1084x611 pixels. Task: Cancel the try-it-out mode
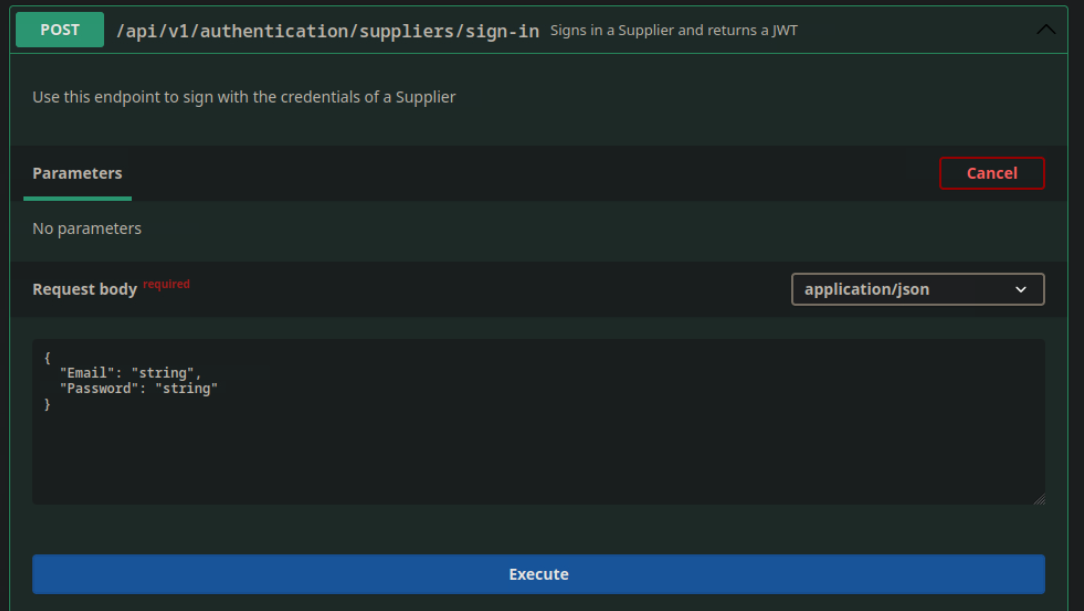(991, 173)
